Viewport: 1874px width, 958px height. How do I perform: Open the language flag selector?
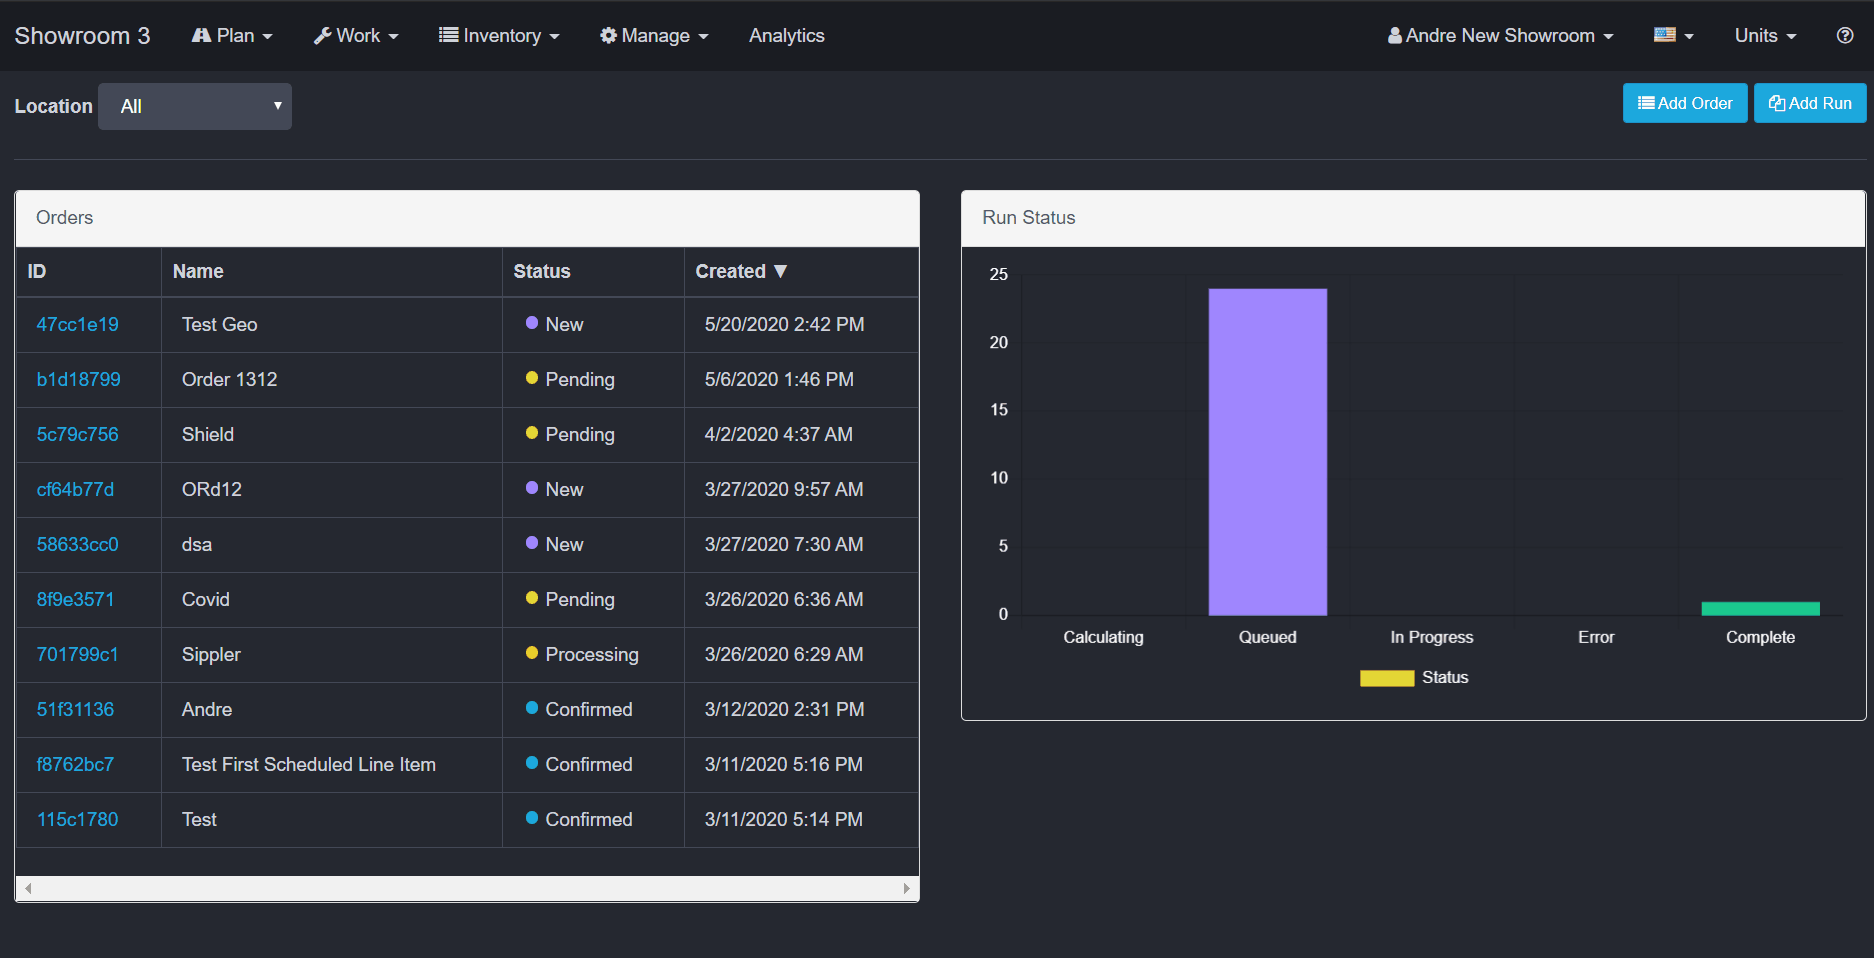[x=1673, y=35]
